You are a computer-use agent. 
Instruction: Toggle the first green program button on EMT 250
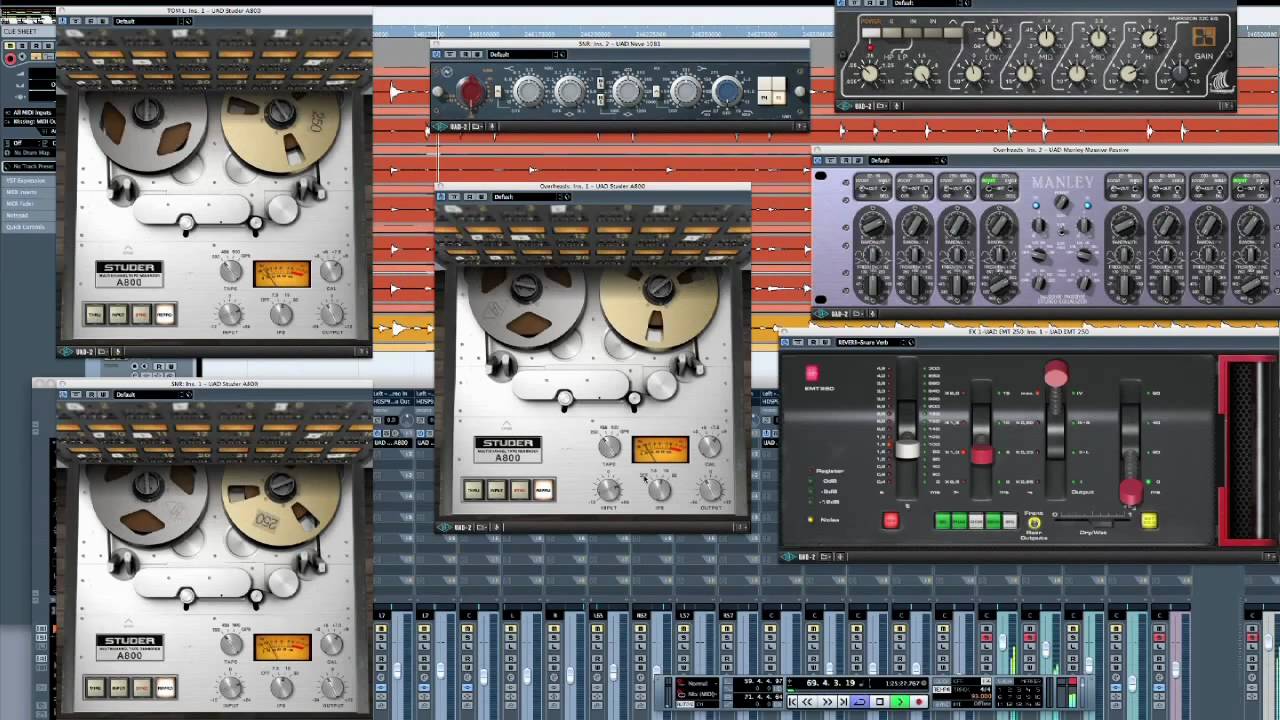click(943, 521)
